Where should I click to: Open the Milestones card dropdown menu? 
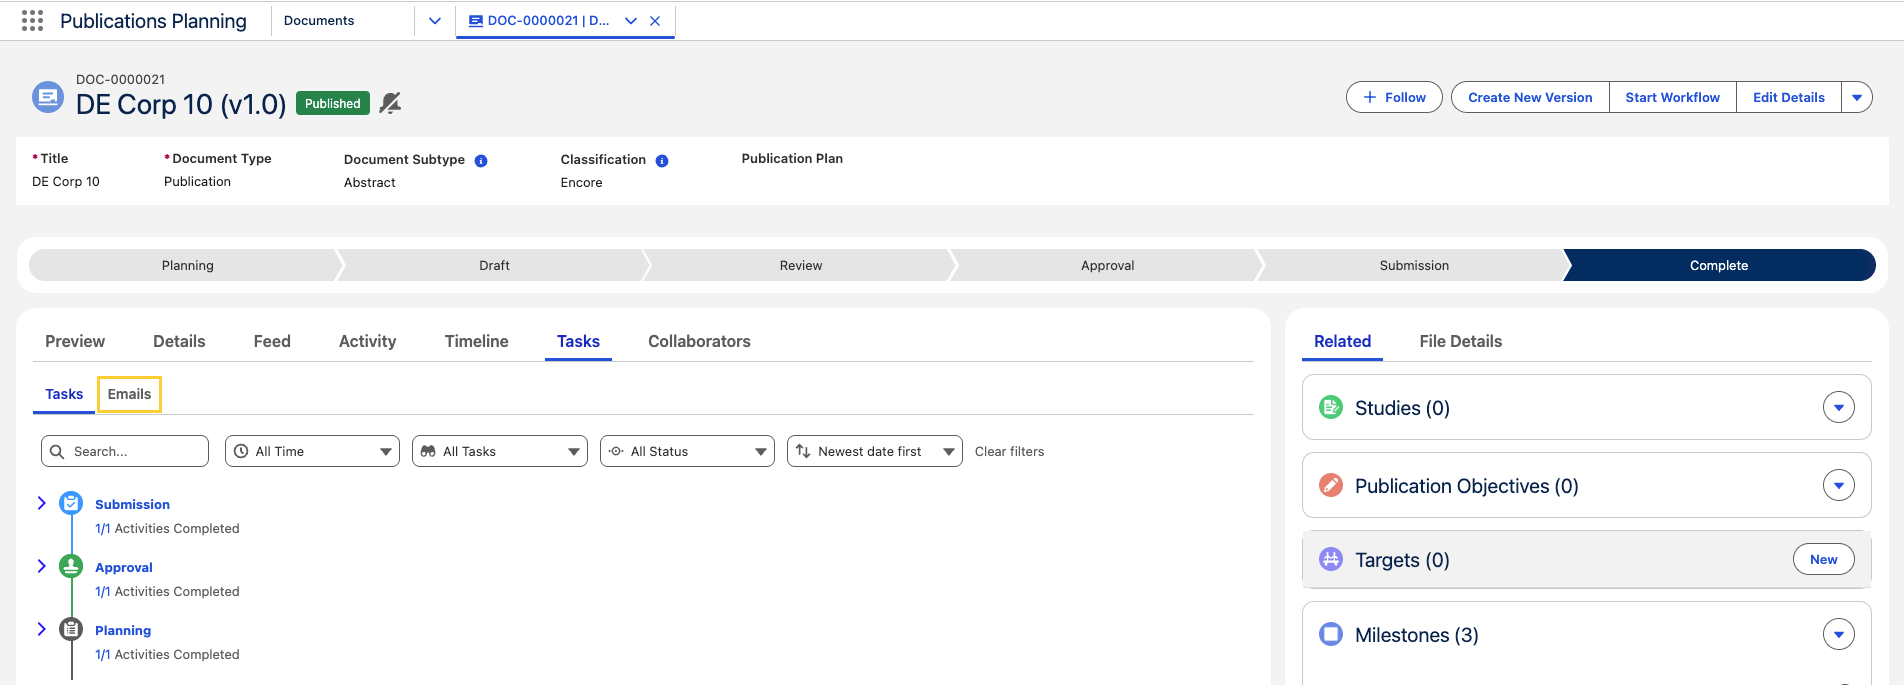[x=1839, y=634]
